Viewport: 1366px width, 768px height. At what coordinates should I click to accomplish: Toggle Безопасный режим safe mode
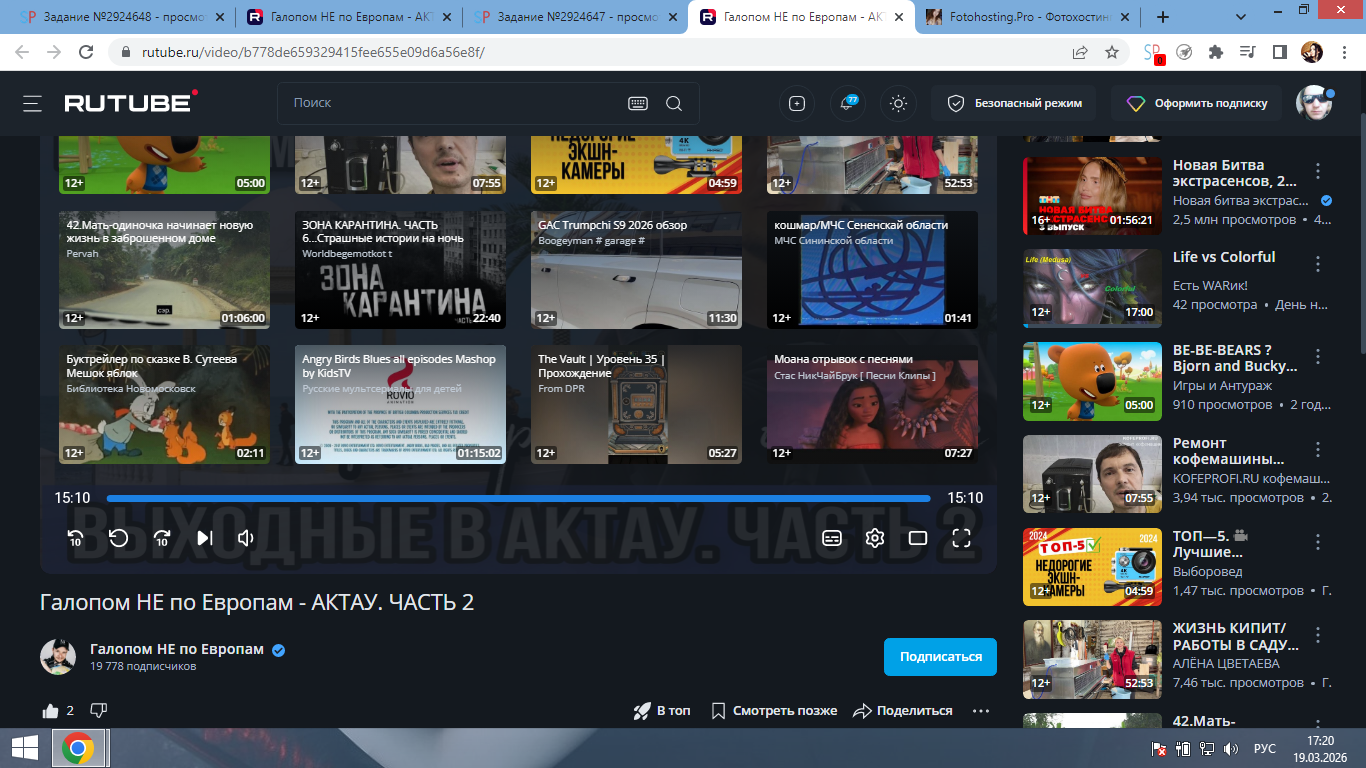coord(1013,103)
